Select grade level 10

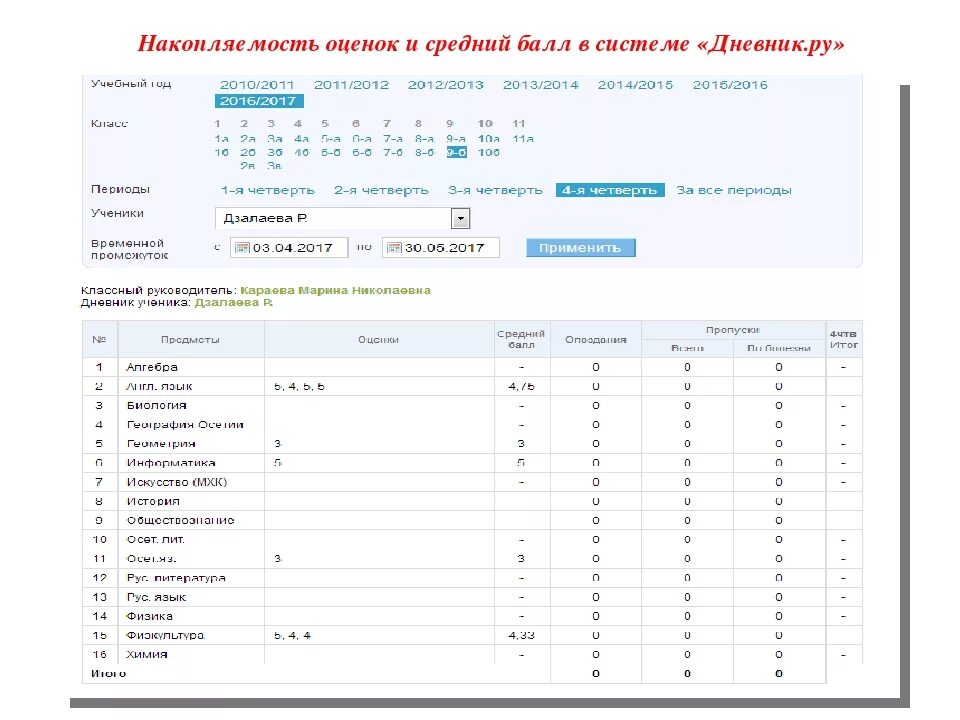(485, 124)
